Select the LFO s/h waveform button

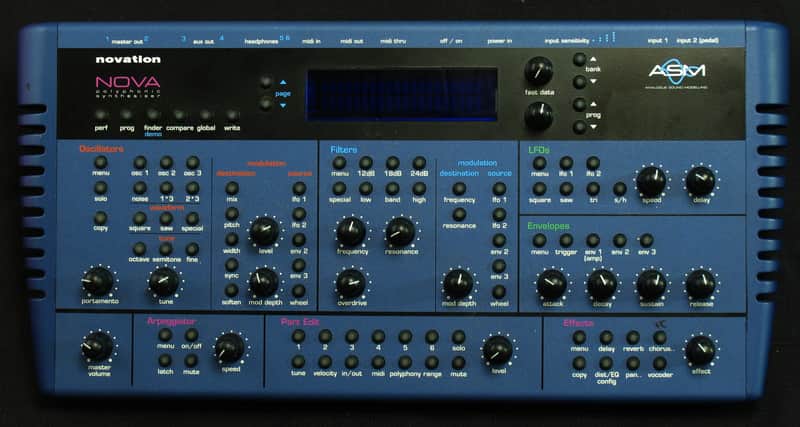619,189
